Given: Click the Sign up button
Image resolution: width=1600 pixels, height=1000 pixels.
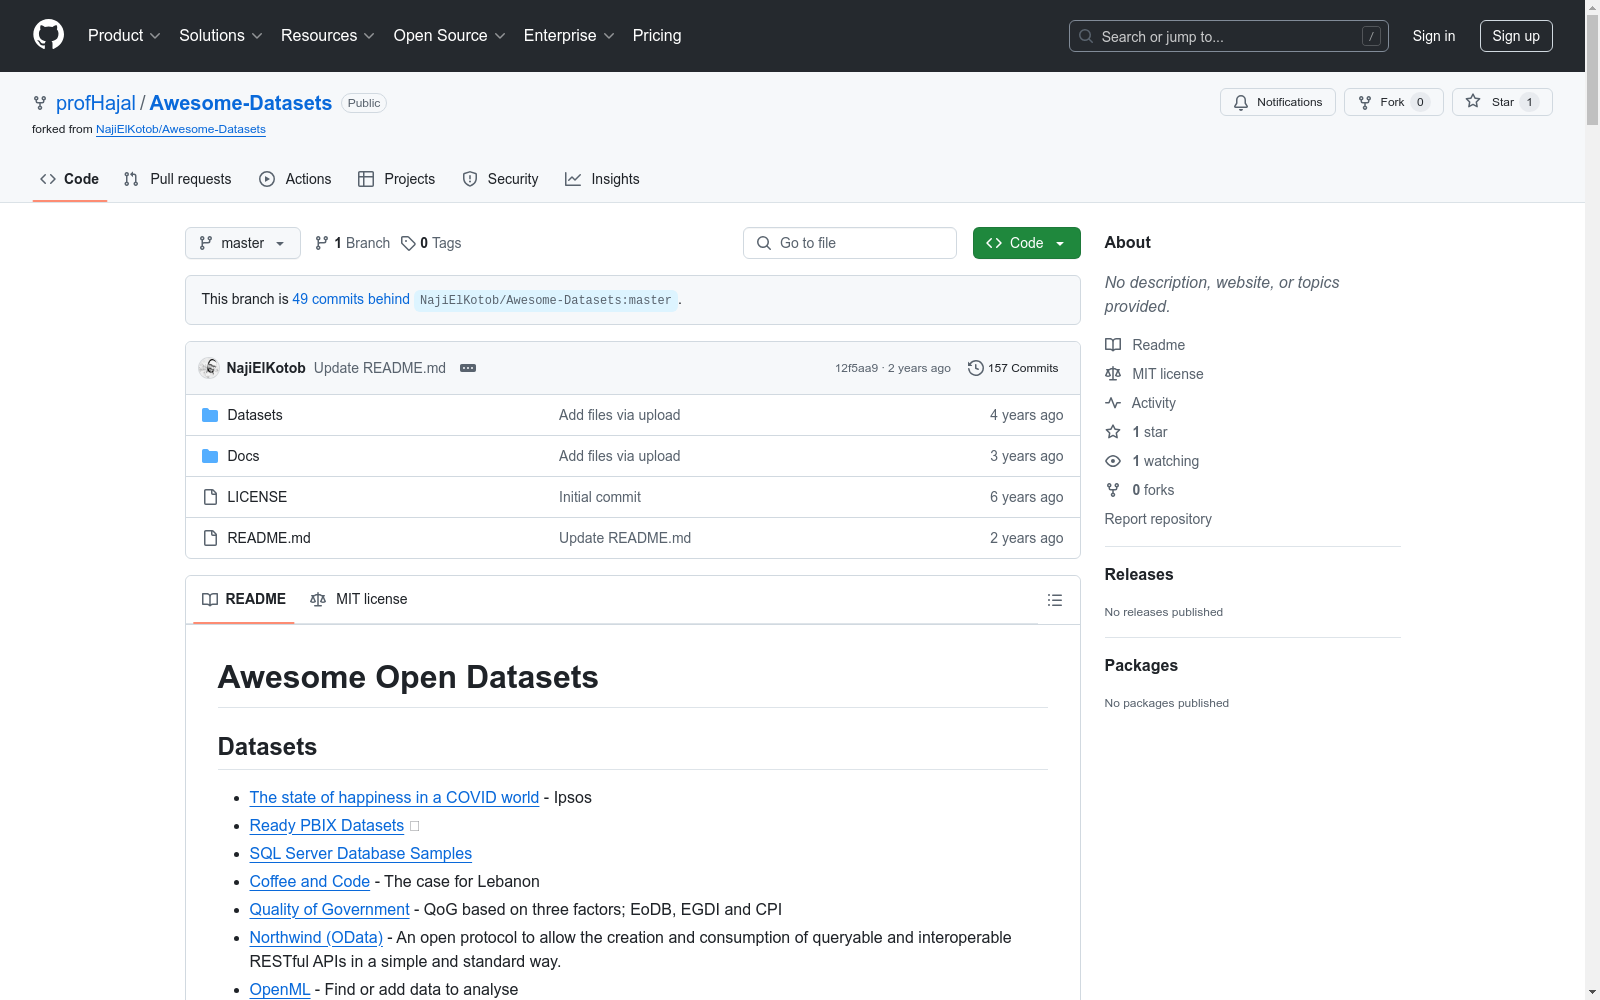Looking at the screenshot, I should click(1516, 36).
